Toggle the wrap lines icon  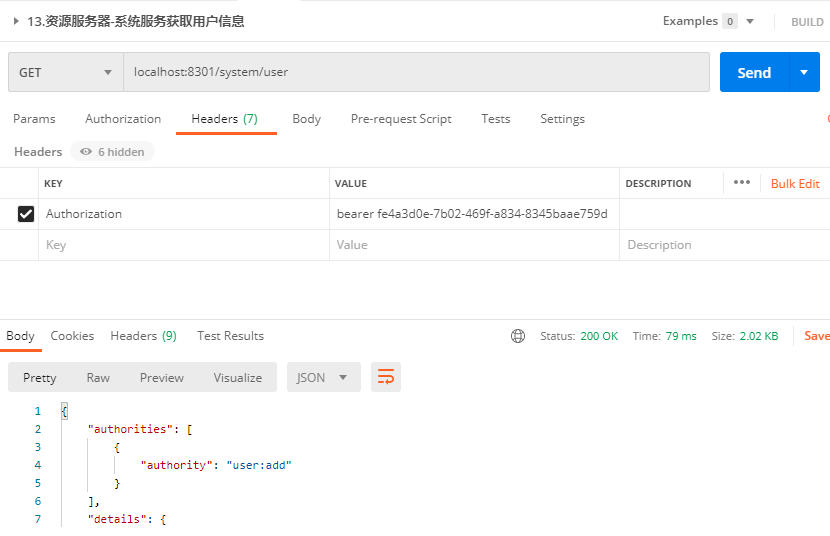tap(386, 377)
